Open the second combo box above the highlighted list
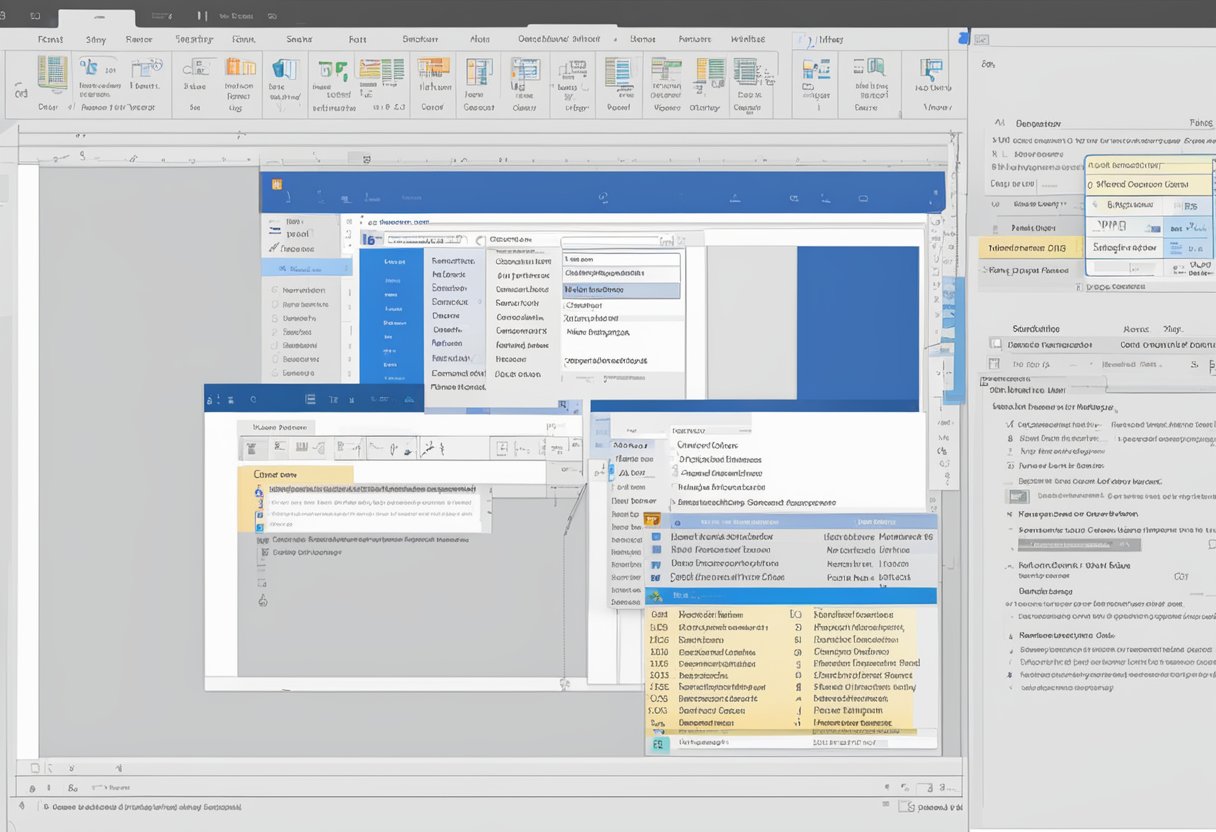This screenshot has height=832, width=1216. [x=616, y=241]
